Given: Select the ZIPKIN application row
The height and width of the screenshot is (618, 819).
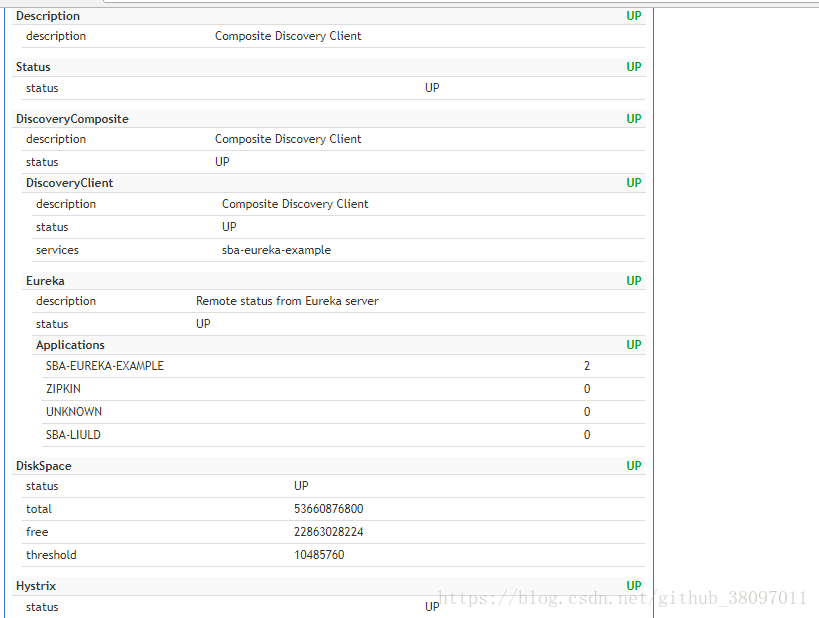Looking at the screenshot, I should [343, 389].
